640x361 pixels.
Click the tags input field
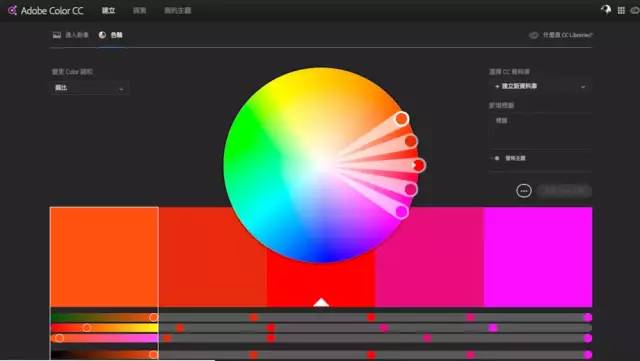tap(540, 130)
